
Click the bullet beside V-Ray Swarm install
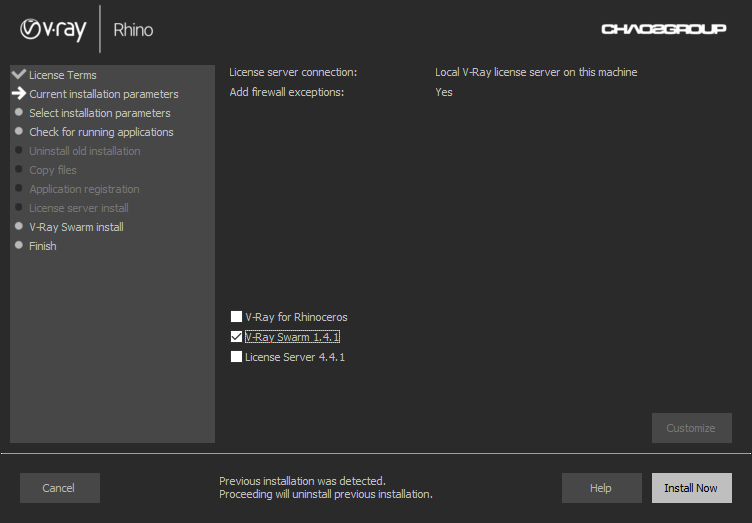click(x=19, y=226)
